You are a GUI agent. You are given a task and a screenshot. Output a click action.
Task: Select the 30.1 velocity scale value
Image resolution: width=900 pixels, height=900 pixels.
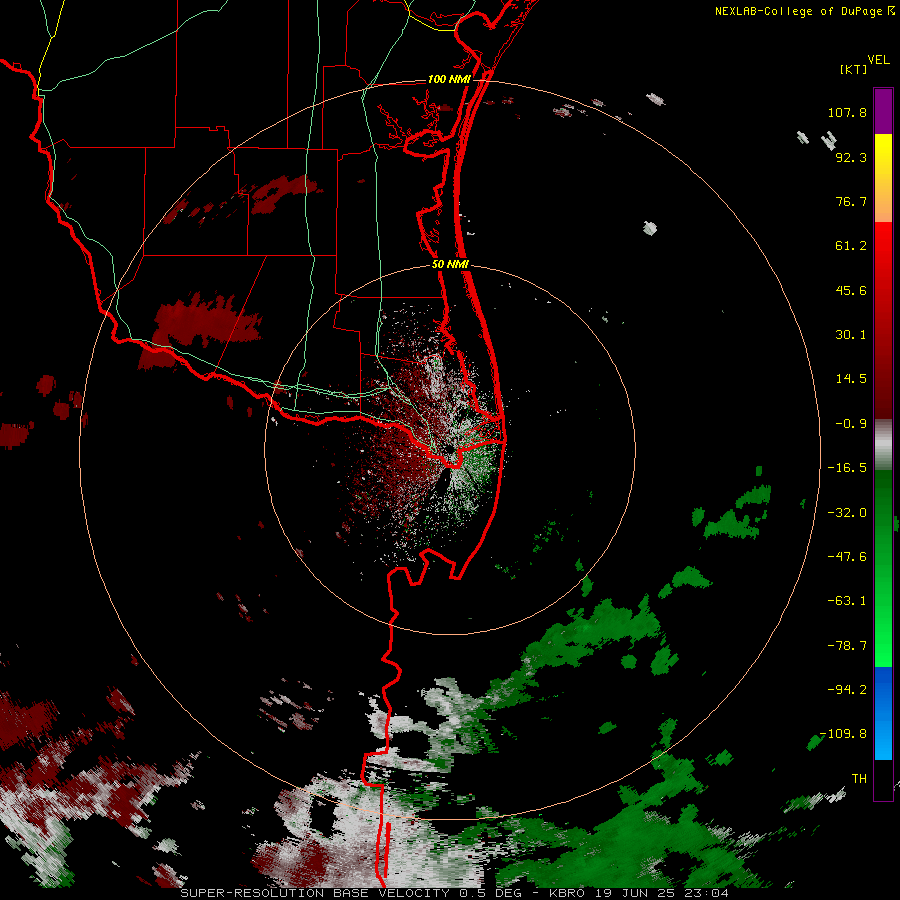point(851,335)
